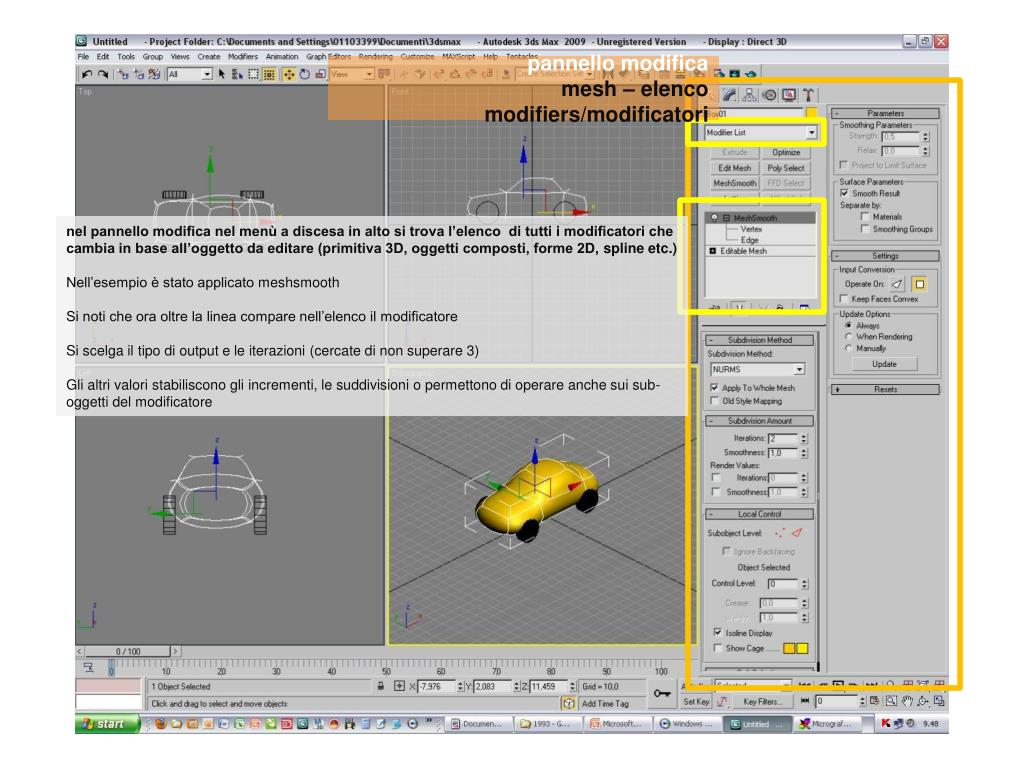1024x768 pixels.
Task: Activate the Select Object arrow tool
Action: coord(222,74)
